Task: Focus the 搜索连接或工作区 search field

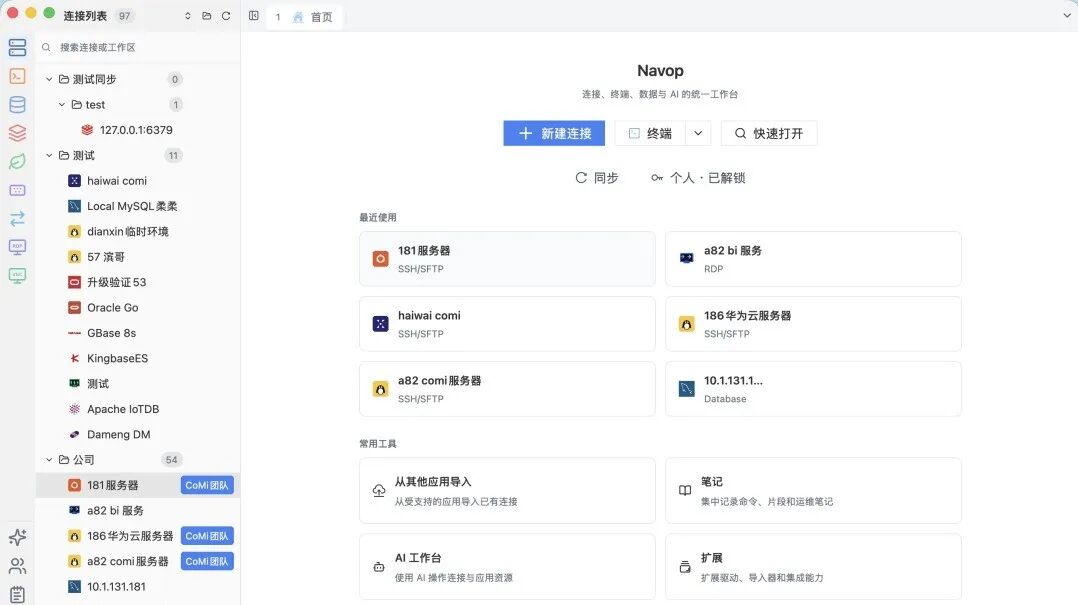Action: 138,47
